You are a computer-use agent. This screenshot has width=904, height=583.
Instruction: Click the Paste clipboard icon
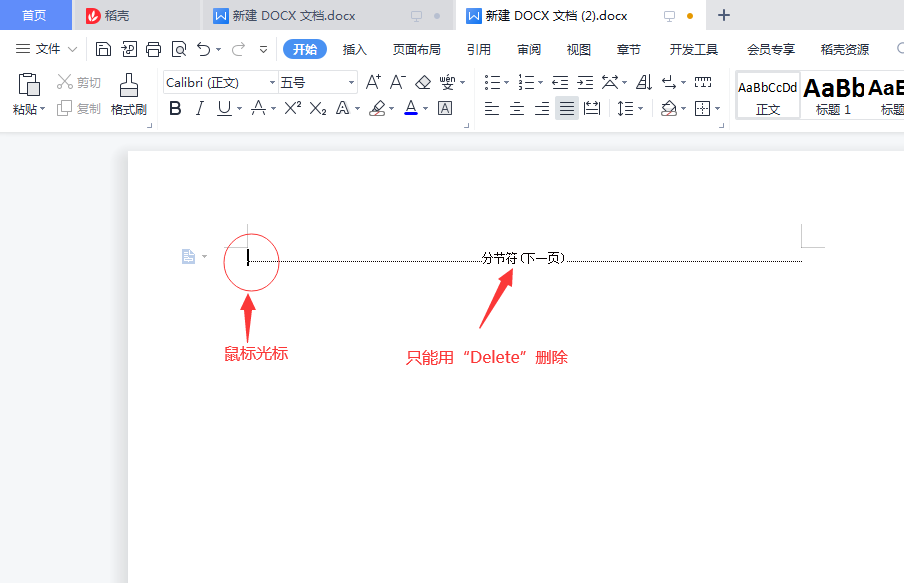[29, 85]
